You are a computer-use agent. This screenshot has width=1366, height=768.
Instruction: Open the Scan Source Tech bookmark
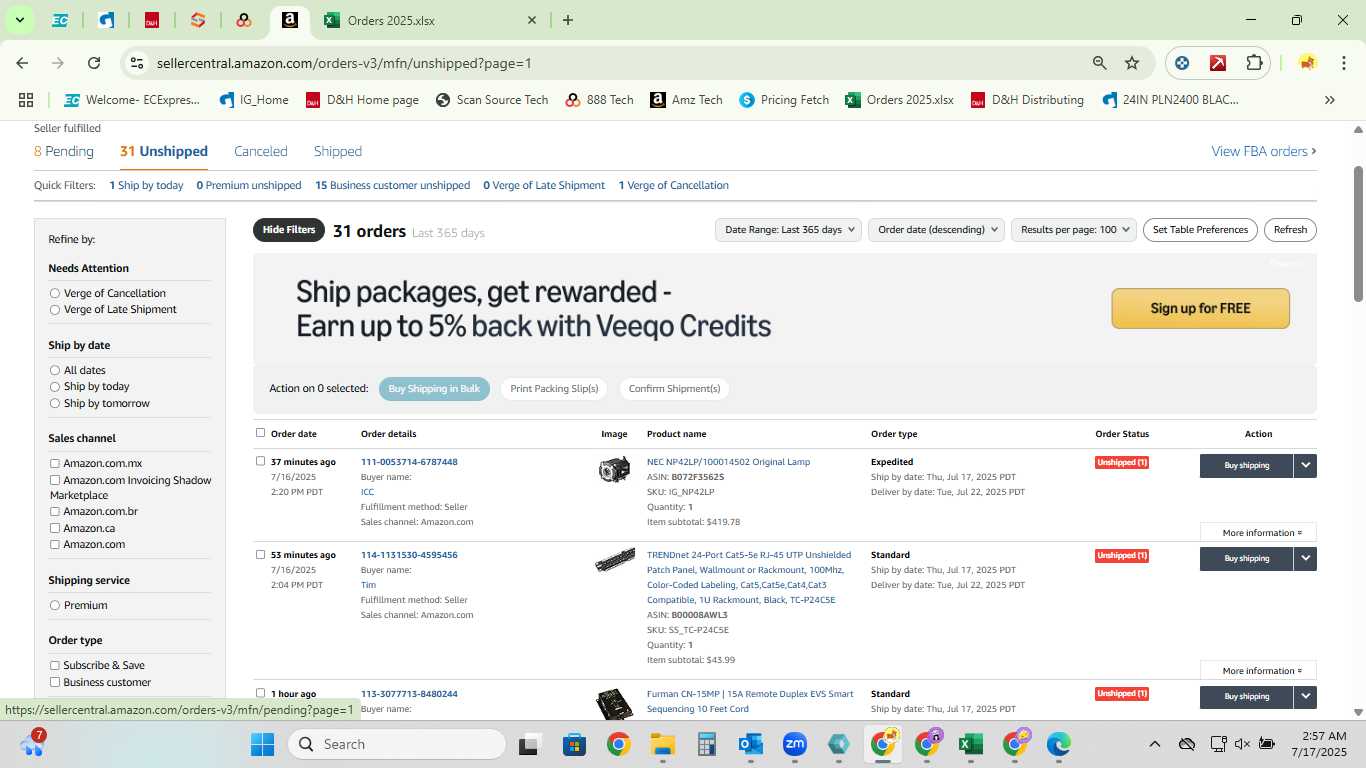492,100
